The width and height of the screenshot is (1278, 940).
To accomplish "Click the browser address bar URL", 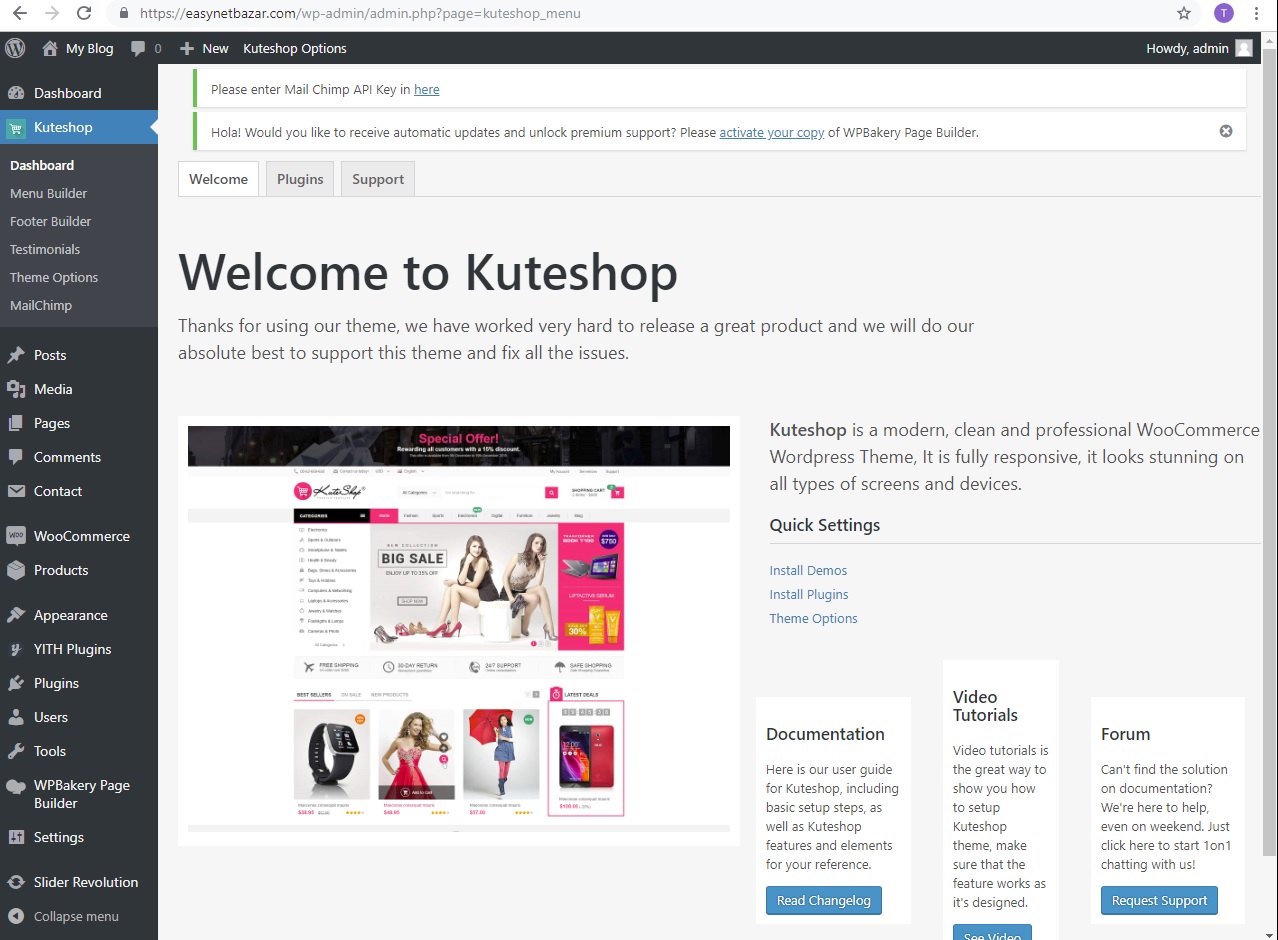I will (x=360, y=14).
